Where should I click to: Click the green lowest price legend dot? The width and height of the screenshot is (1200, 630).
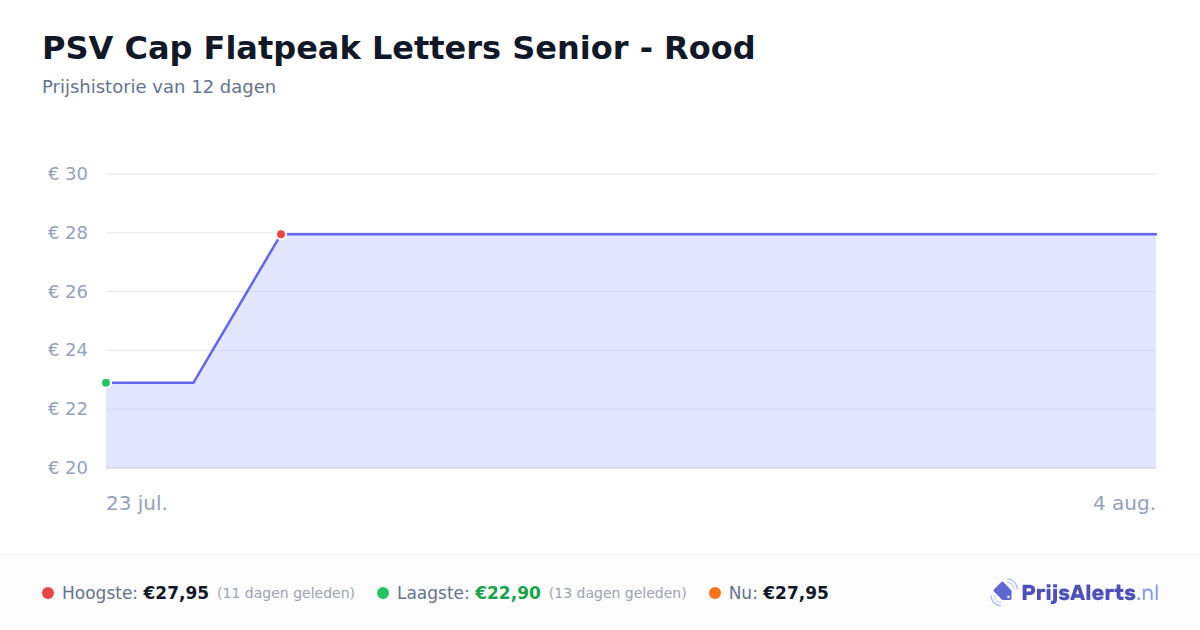click(383, 593)
